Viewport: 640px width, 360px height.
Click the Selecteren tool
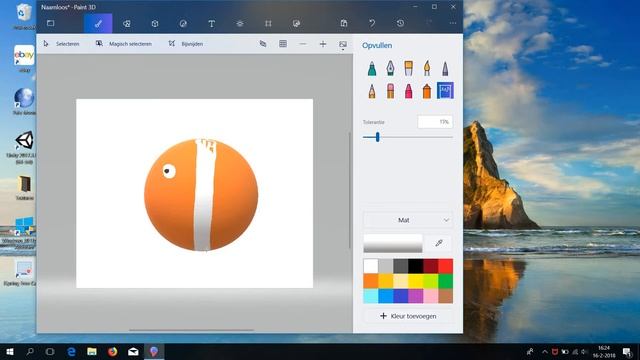pyautogui.click(x=62, y=44)
